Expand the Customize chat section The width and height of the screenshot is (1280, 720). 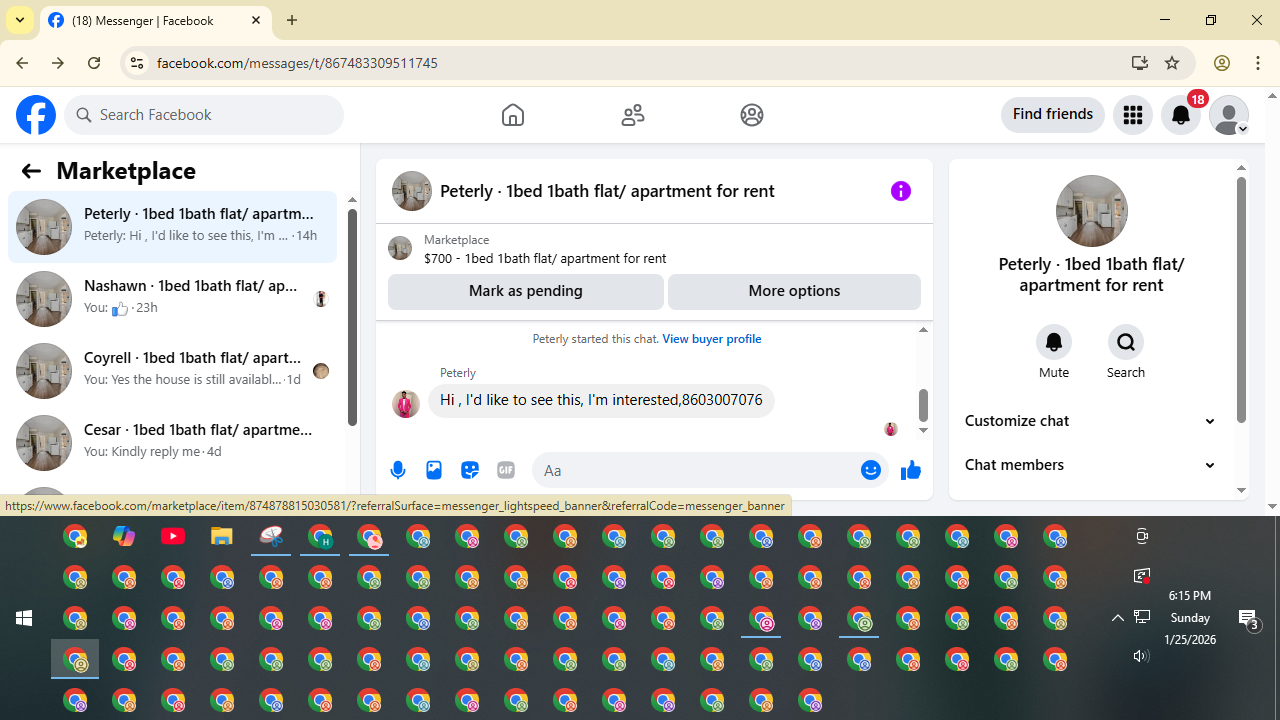tap(1090, 421)
